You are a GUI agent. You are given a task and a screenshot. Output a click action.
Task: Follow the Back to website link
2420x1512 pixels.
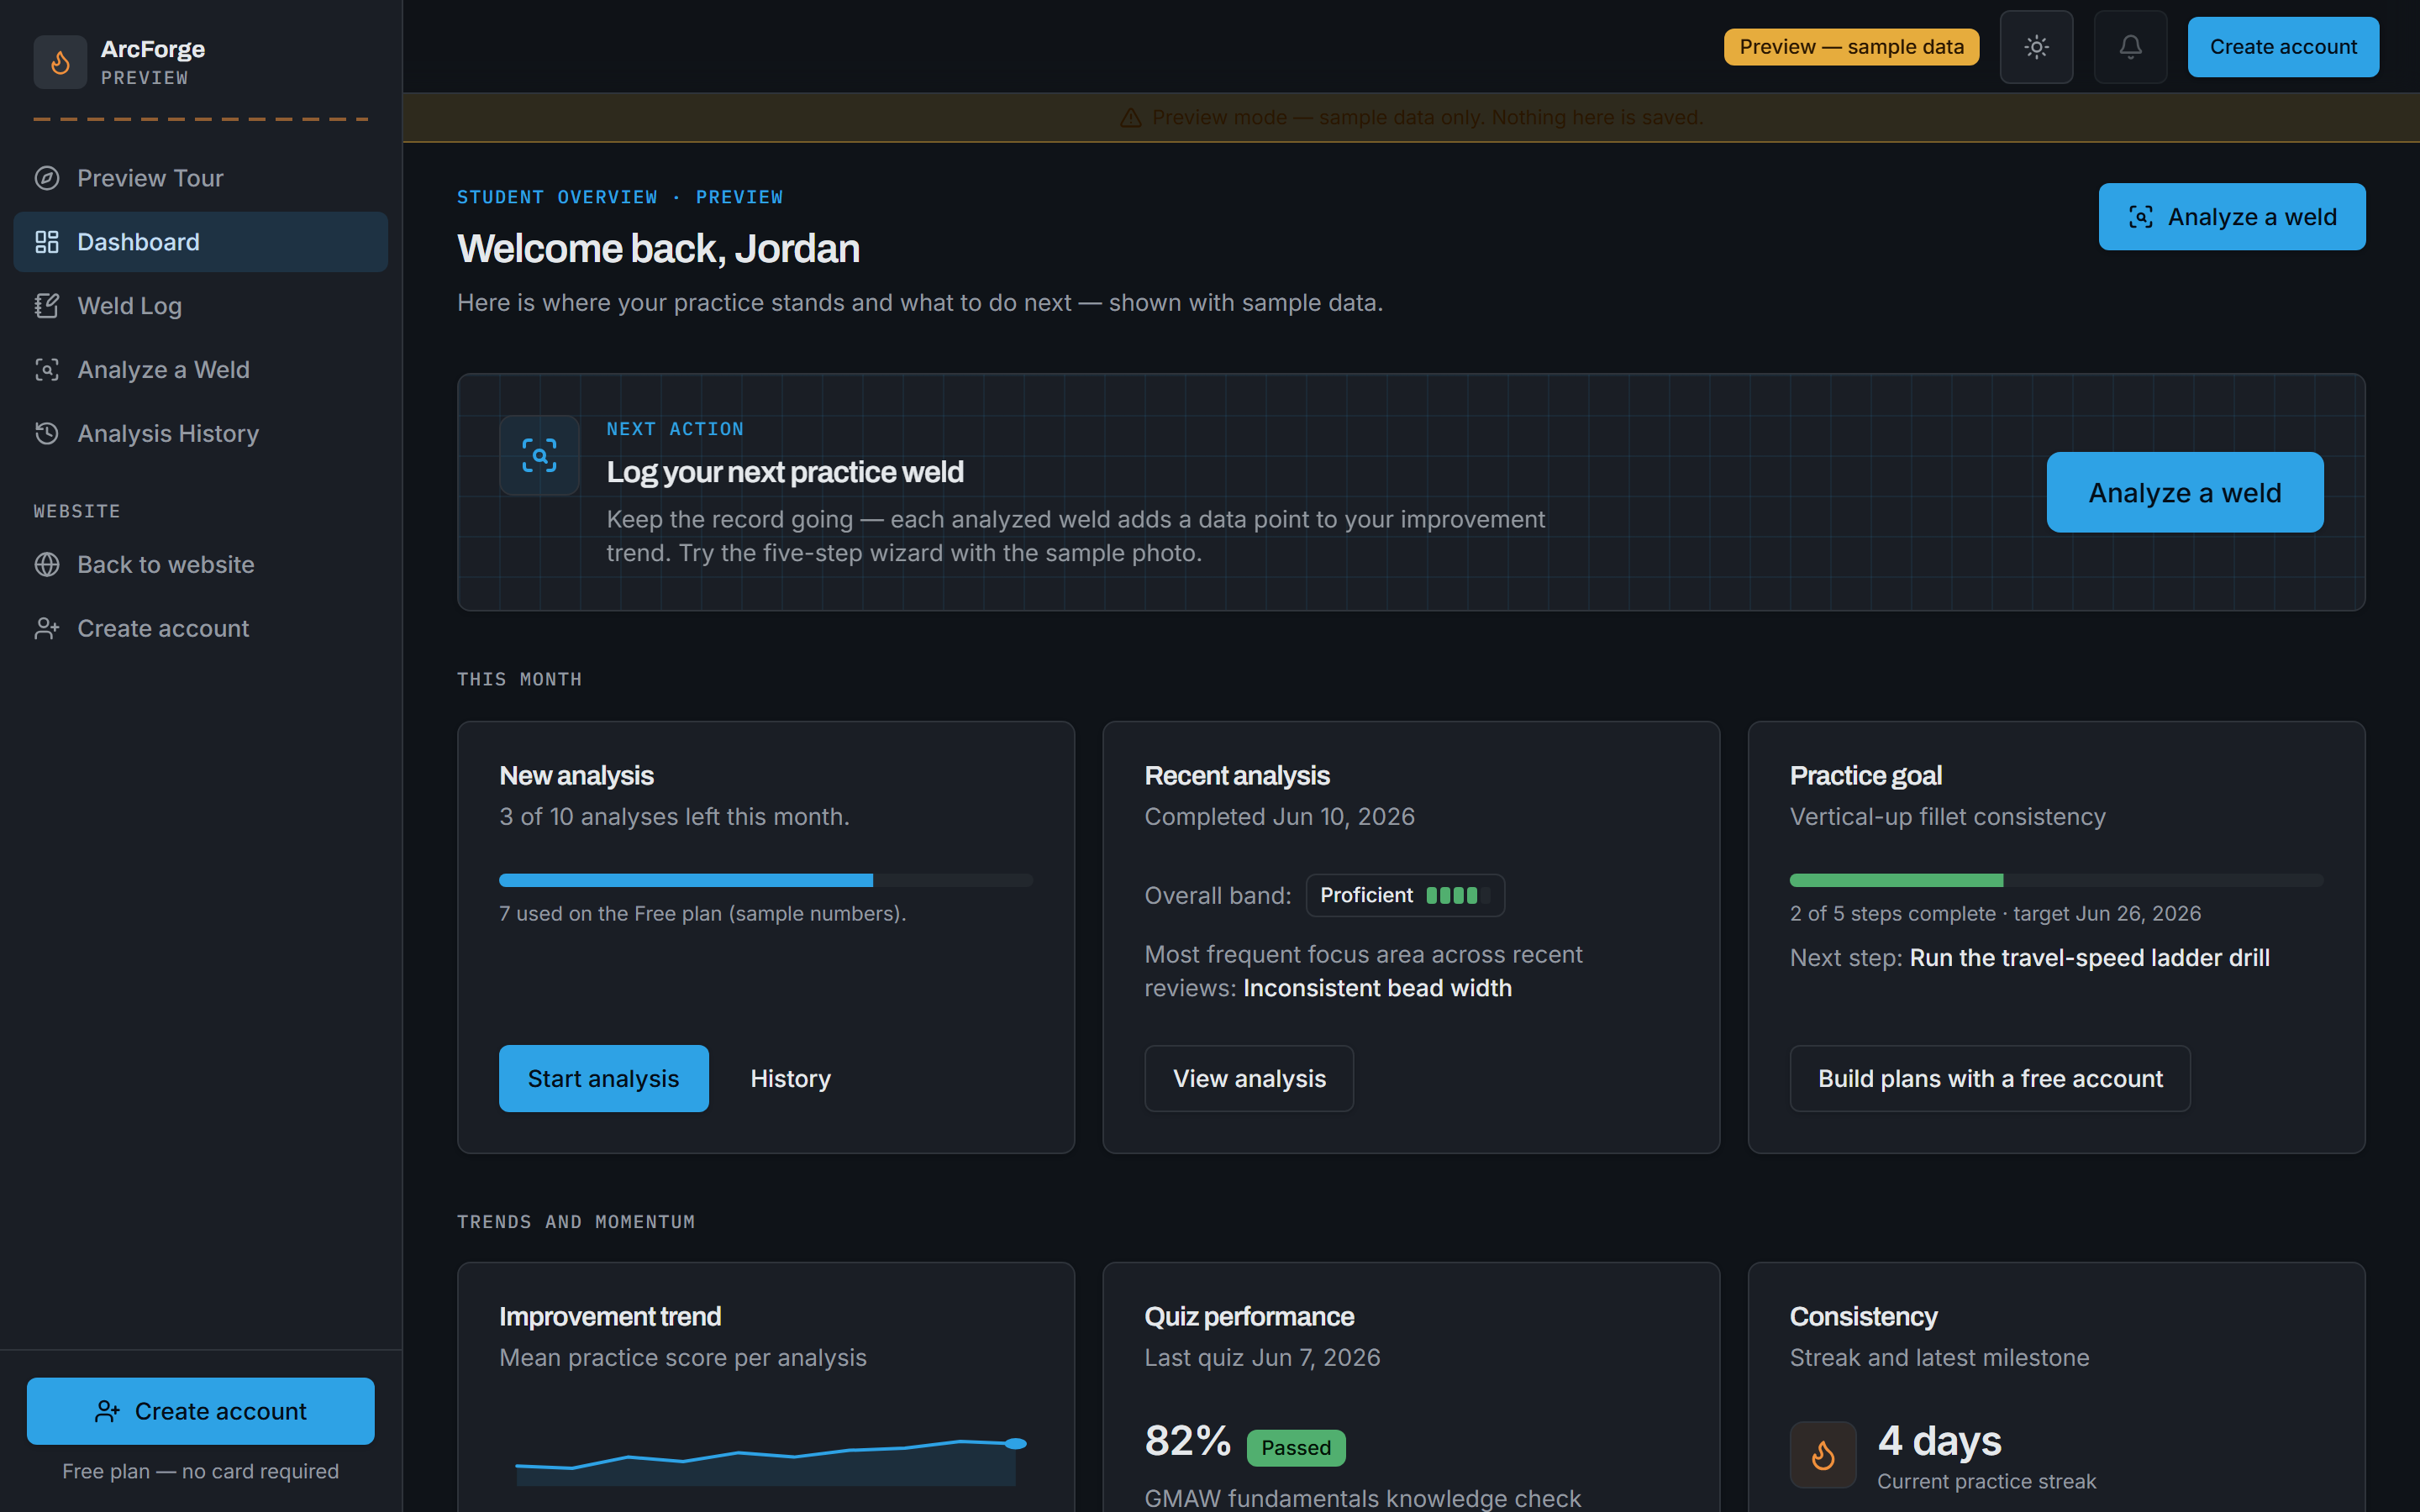200,565
